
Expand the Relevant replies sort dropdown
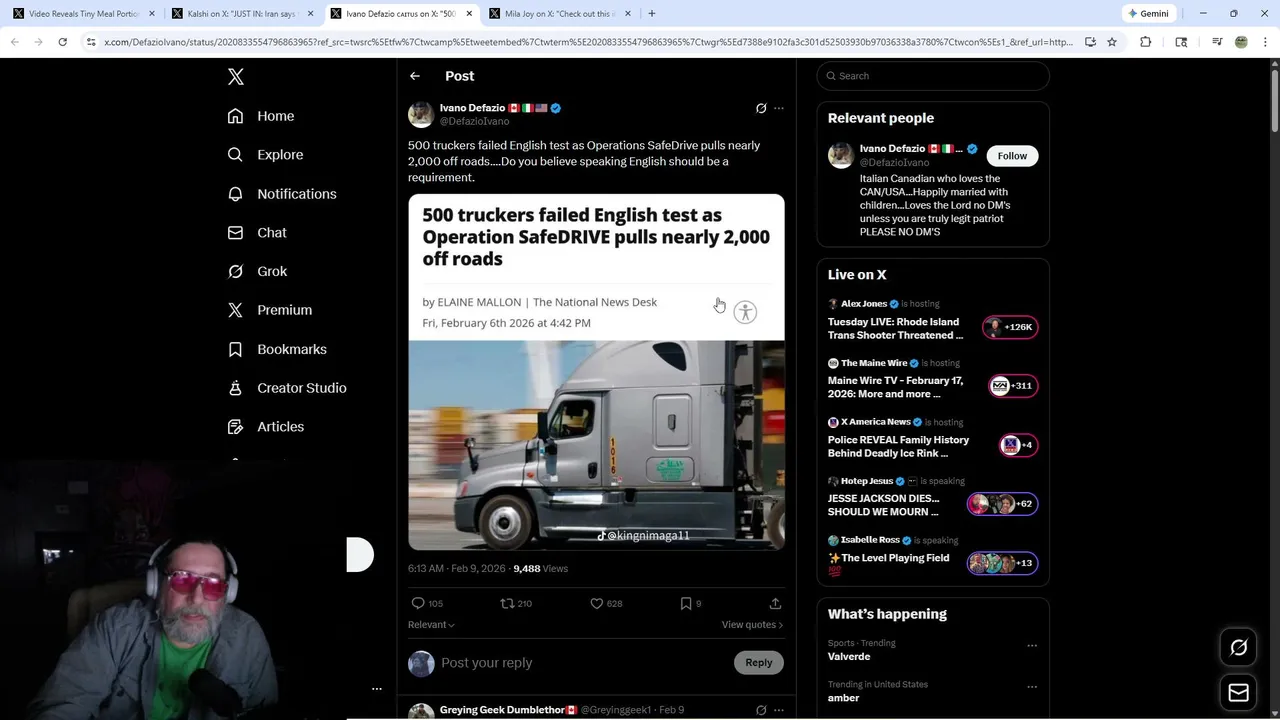(x=431, y=625)
